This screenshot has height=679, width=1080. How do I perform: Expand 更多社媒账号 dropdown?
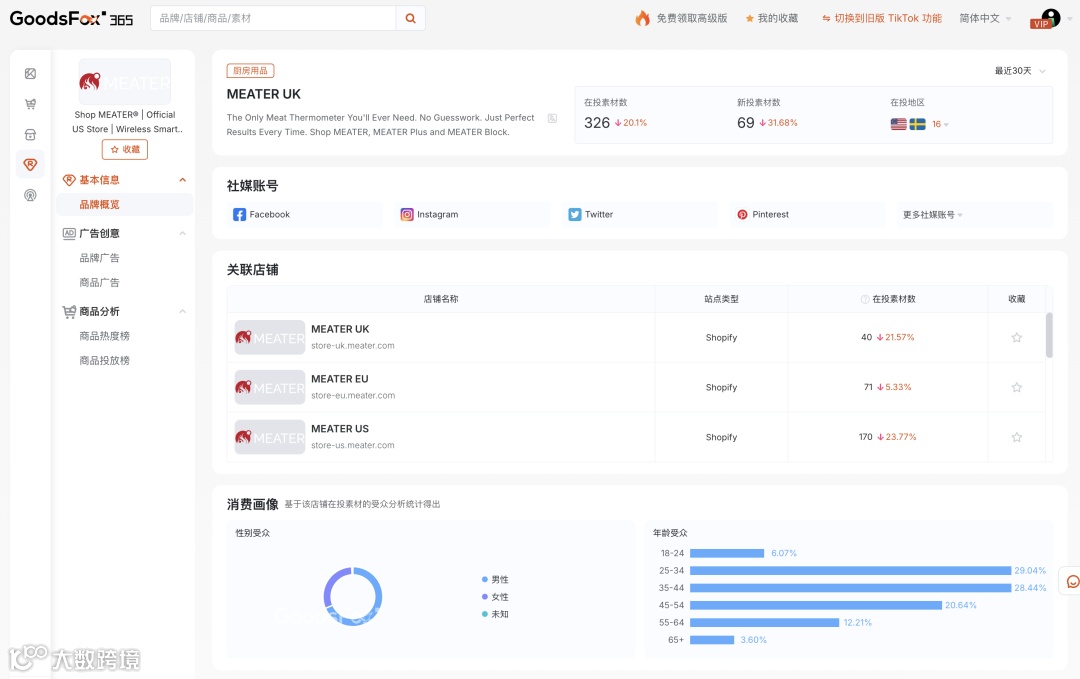click(933, 215)
